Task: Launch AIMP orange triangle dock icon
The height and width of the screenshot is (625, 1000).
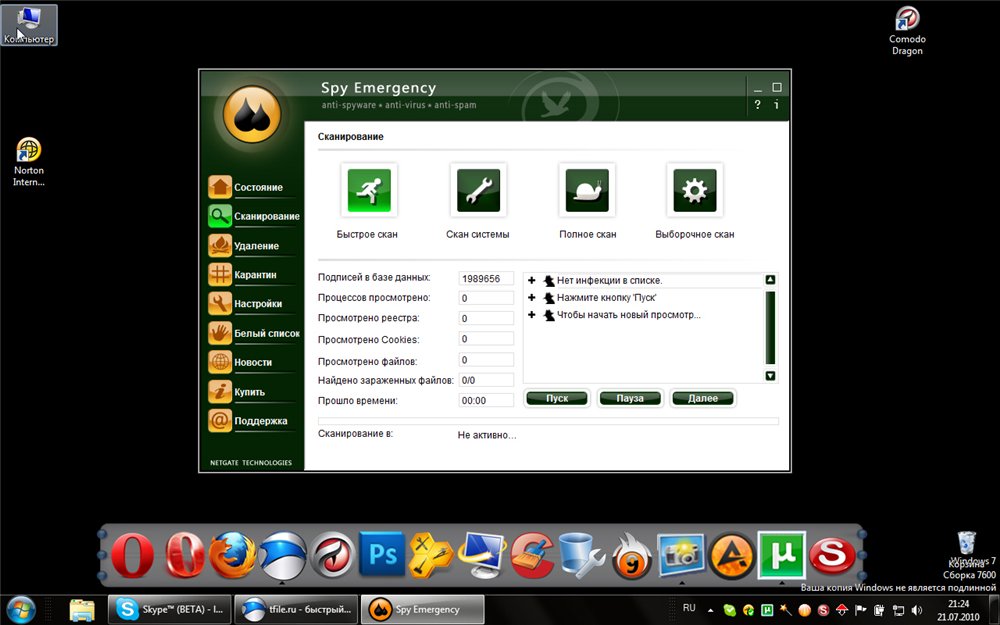Action: [x=732, y=555]
